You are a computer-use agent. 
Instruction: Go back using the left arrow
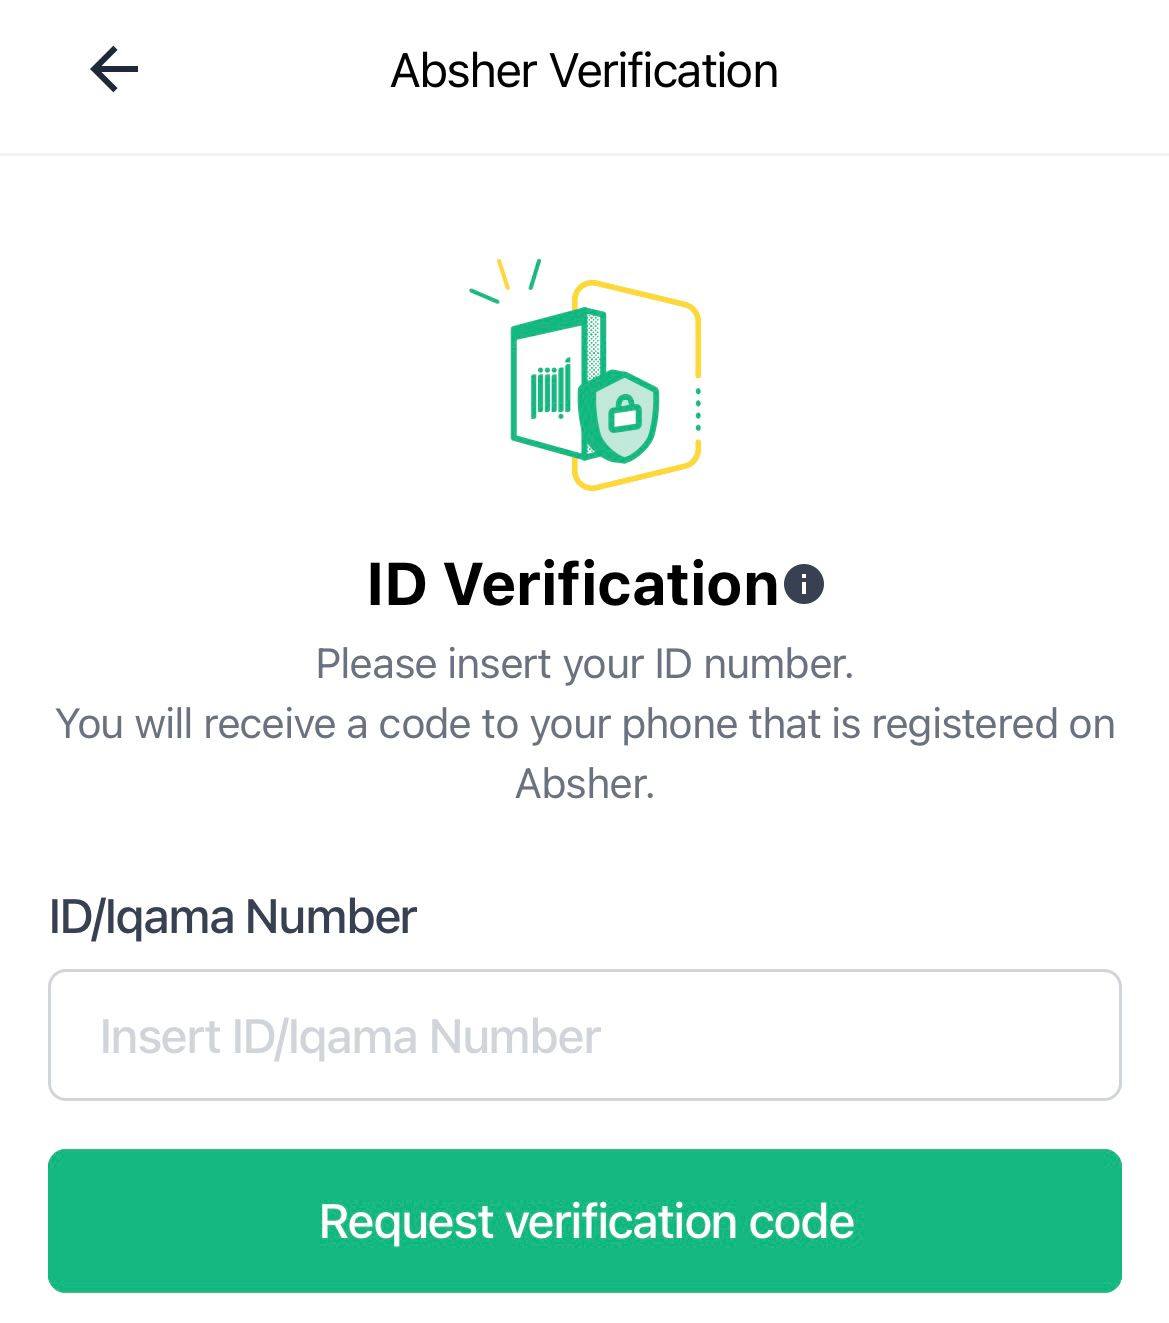pos(114,70)
